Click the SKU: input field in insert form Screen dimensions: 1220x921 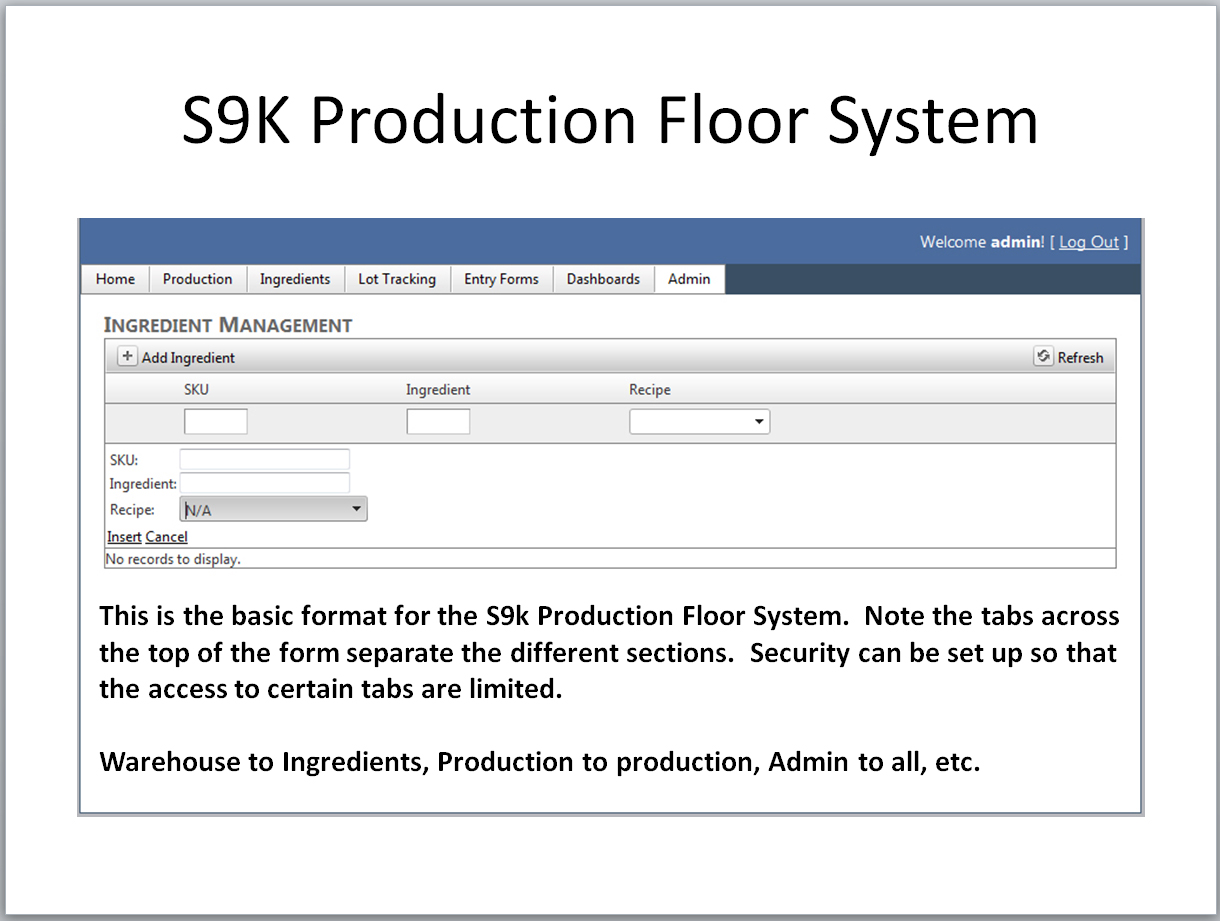(x=265, y=460)
